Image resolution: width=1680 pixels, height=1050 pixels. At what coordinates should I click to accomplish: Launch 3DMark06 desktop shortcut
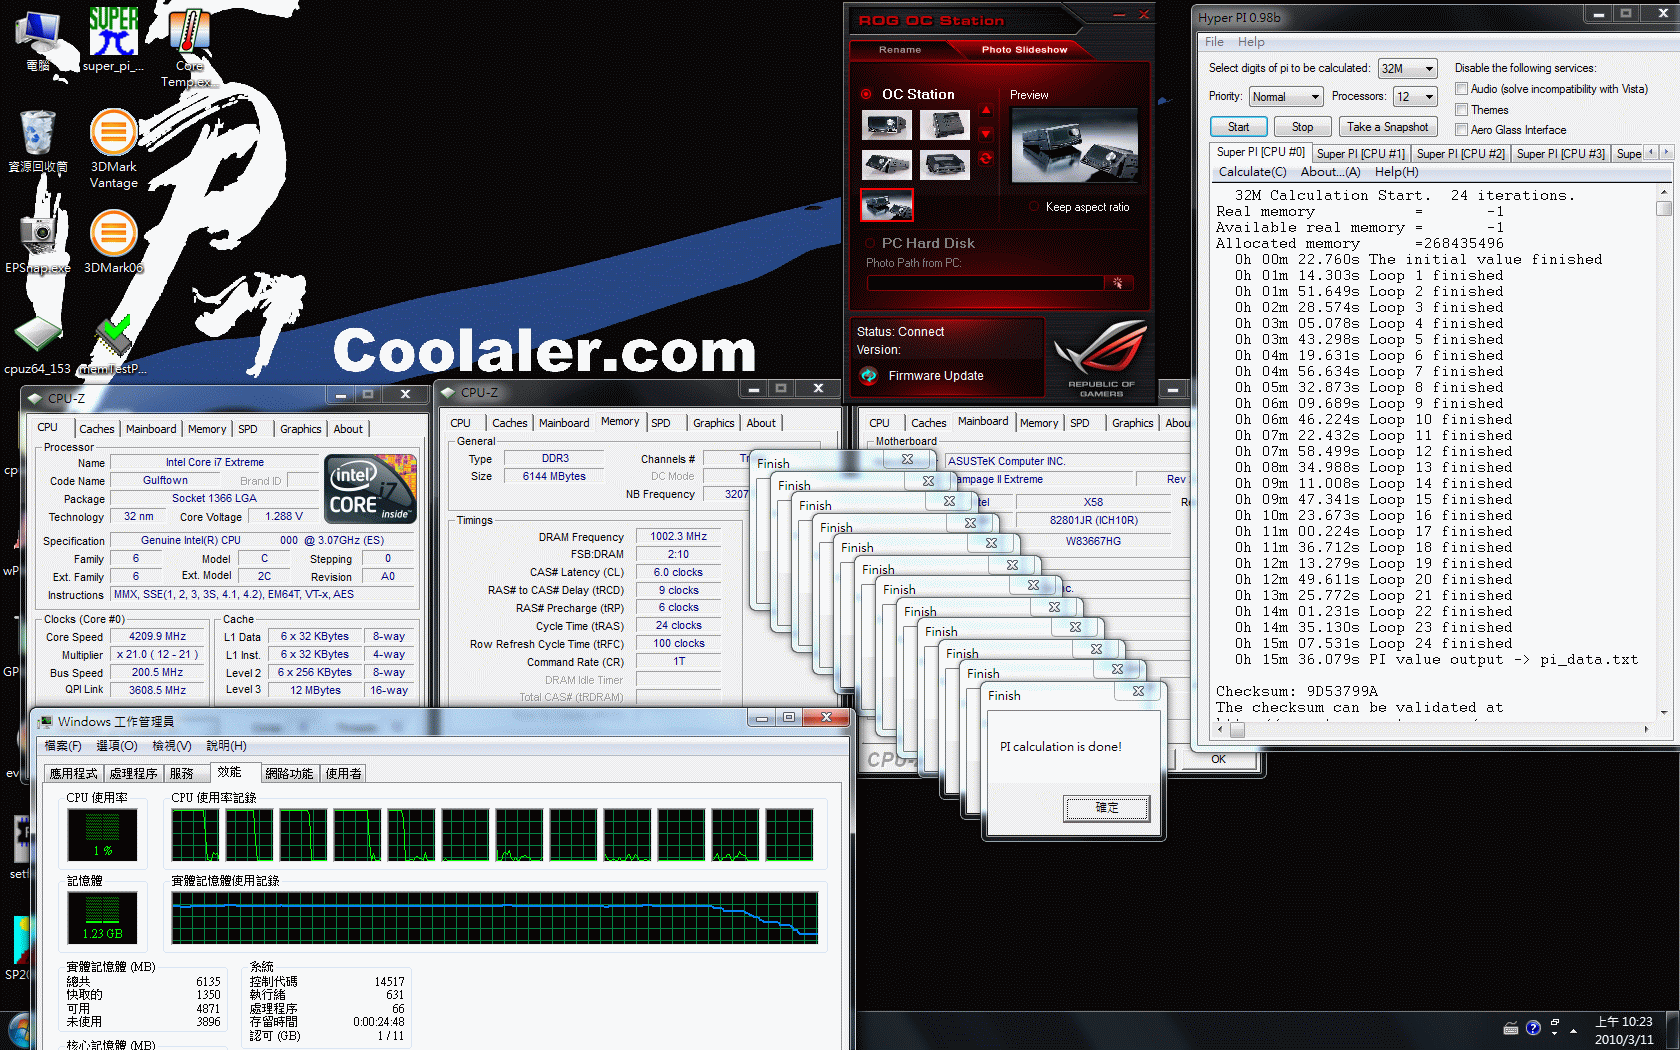(x=114, y=240)
